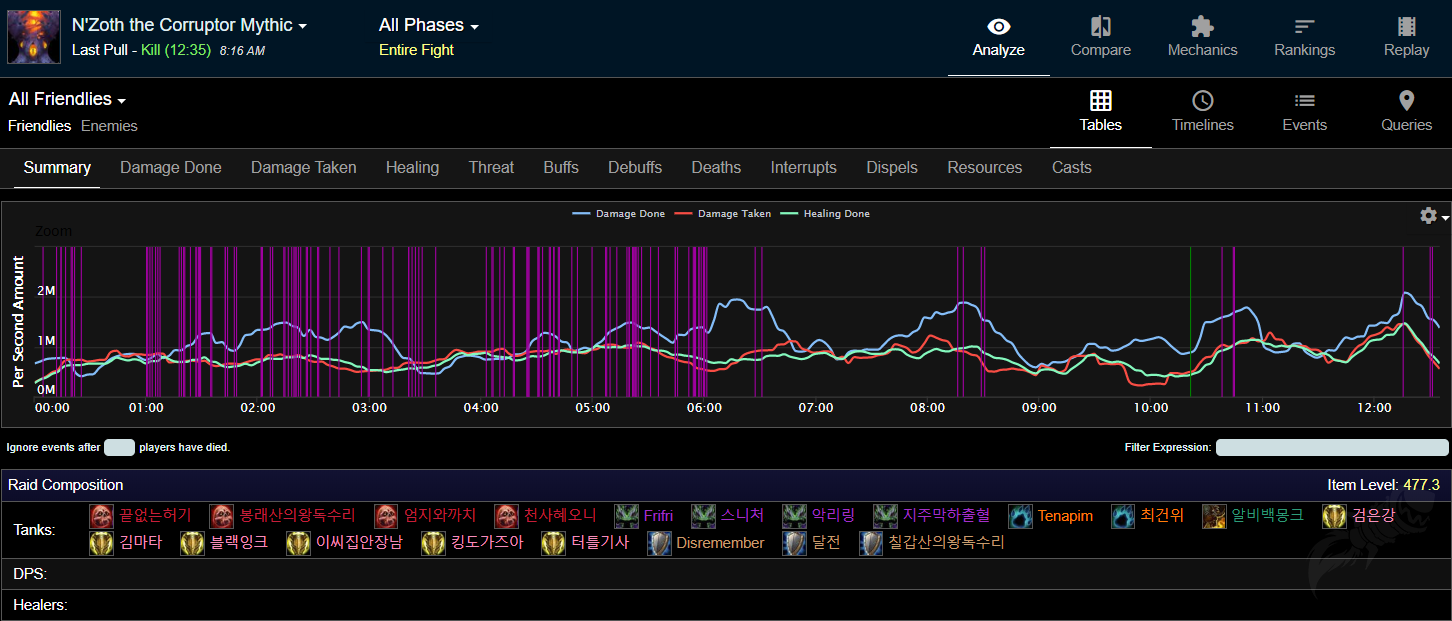Viewport: 1452px width, 621px height.
Task: Open the Mechanics puzzle icon
Action: click(x=1202, y=27)
